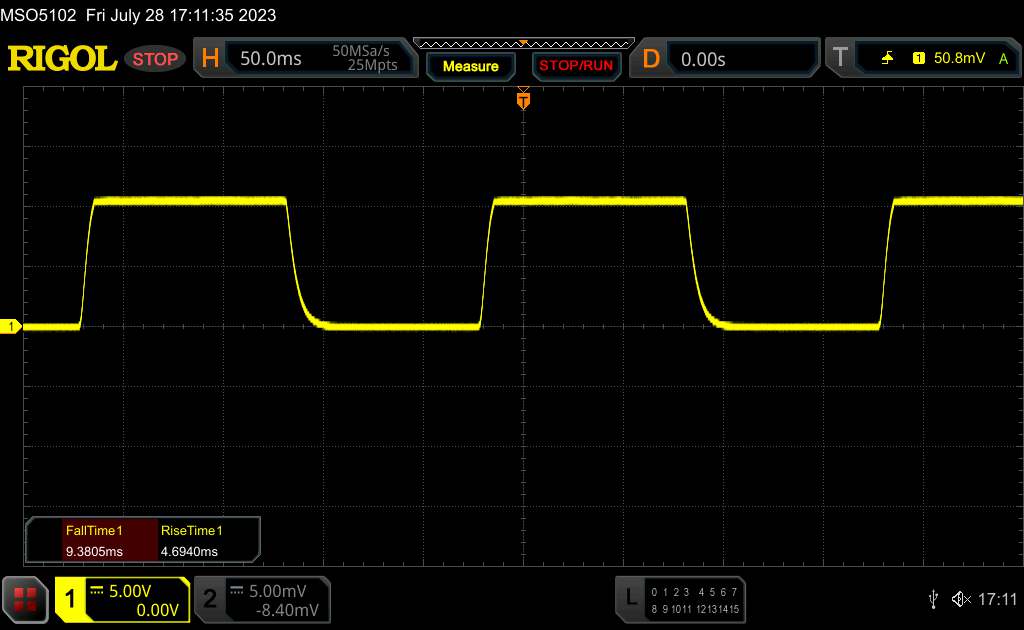Image resolution: width=1024 pixels, height=630 pixels.
Task: Click the orange T trigger position marker
Action: 523,100
